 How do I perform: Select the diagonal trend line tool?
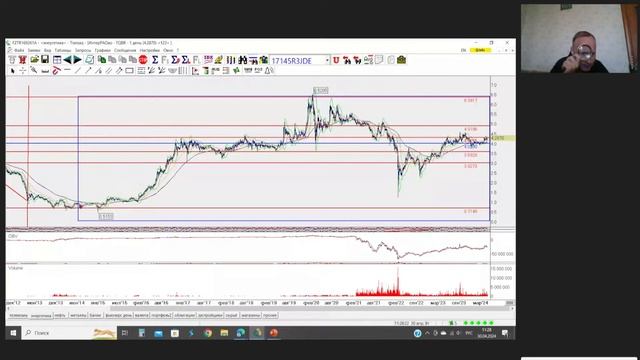(x=78, y=71)
